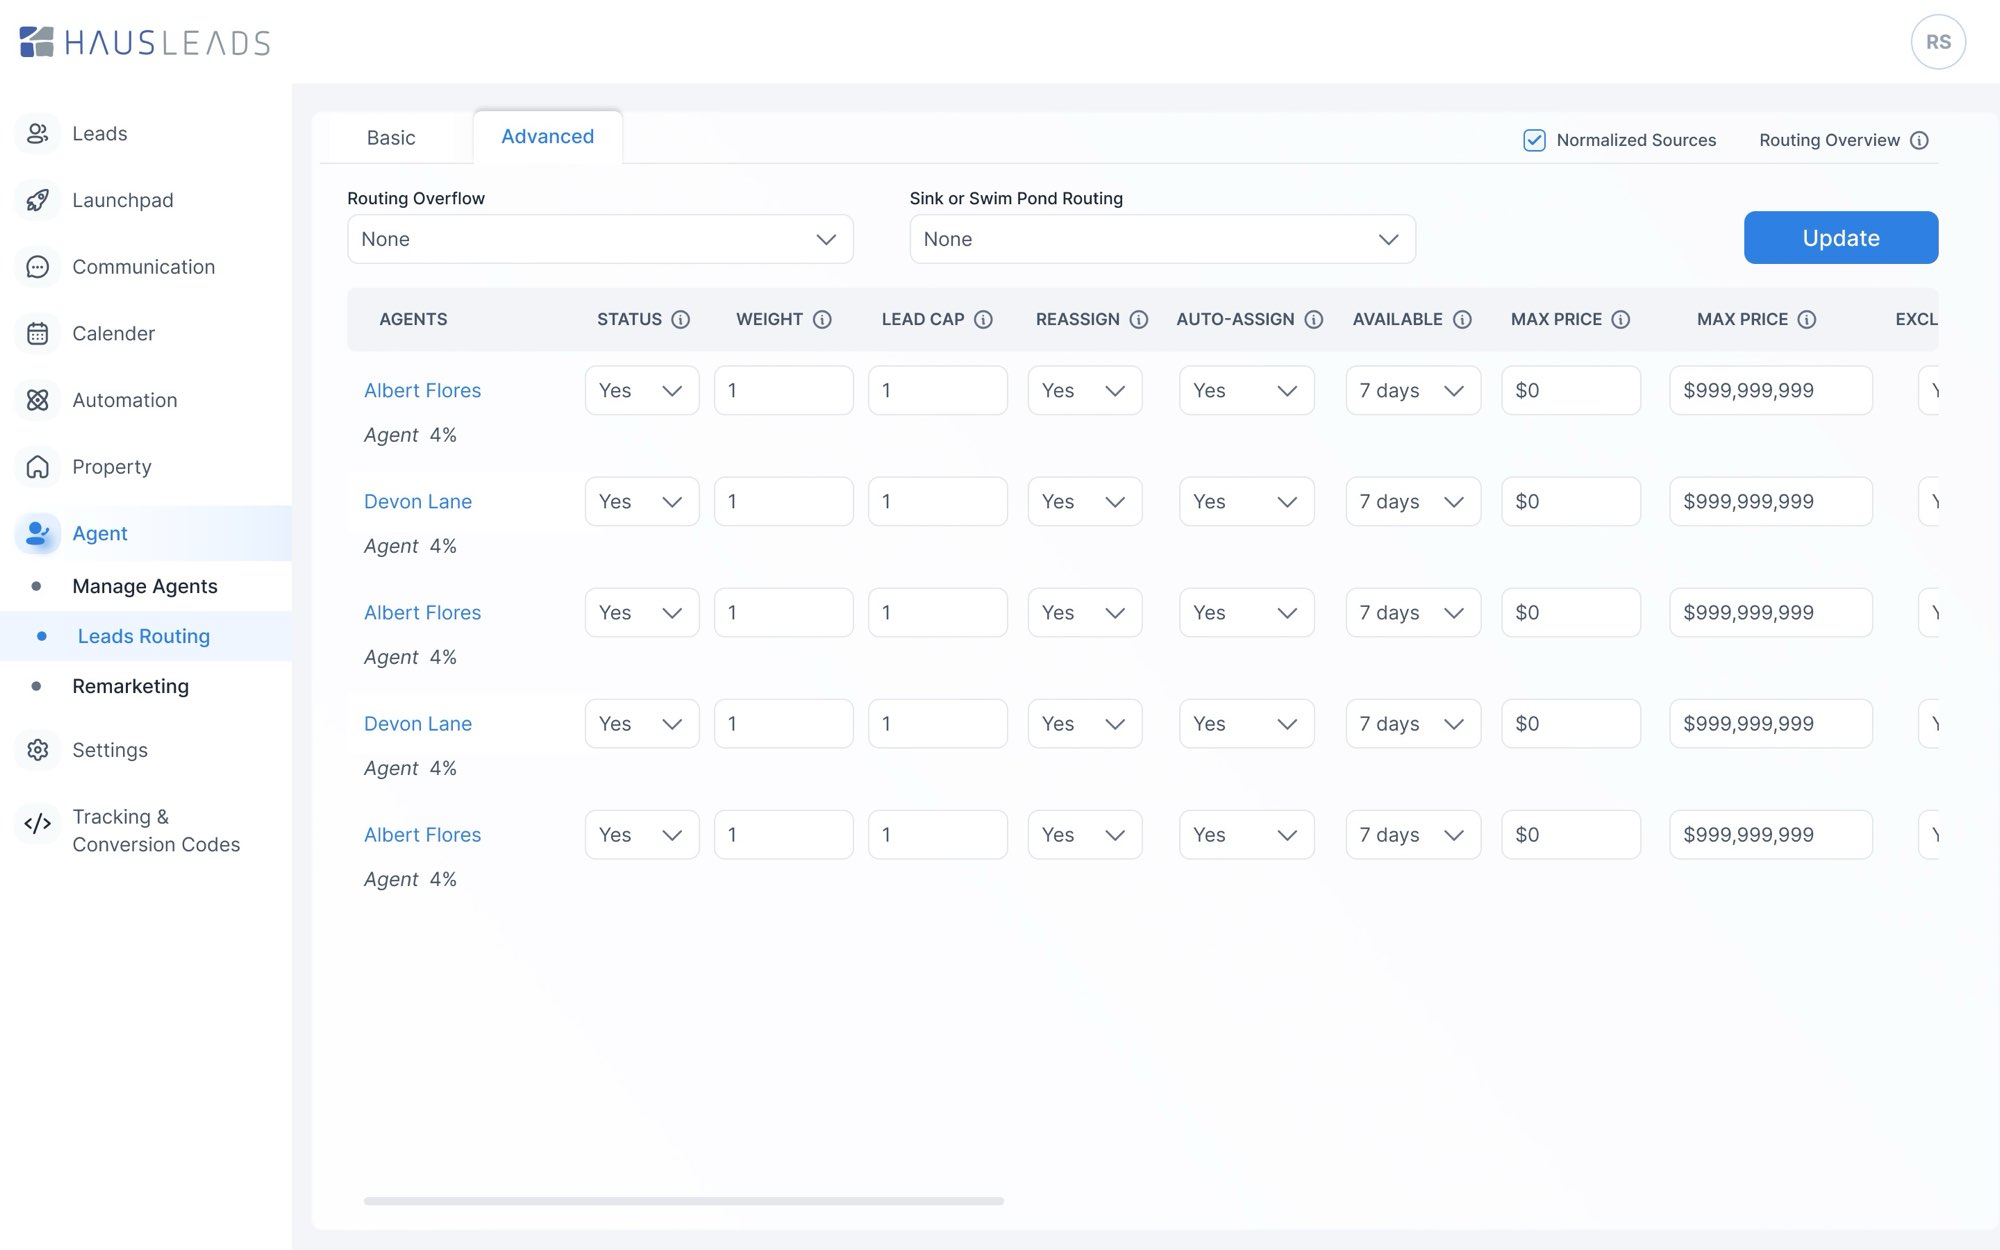Click the Automation sidebar icon

coord(37,400)
